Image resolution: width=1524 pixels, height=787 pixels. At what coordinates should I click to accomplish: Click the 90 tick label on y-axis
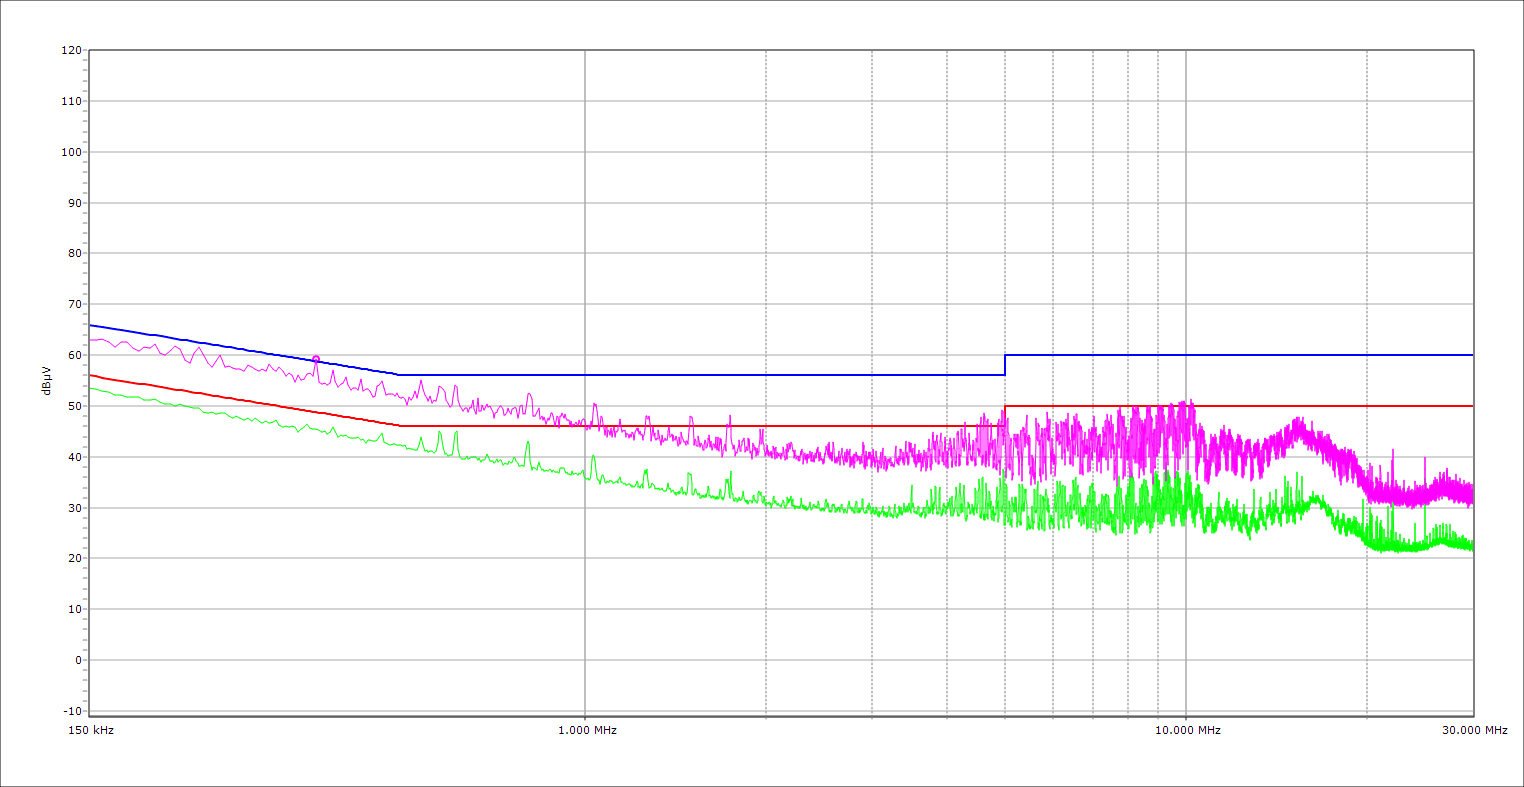click(74, 203)
